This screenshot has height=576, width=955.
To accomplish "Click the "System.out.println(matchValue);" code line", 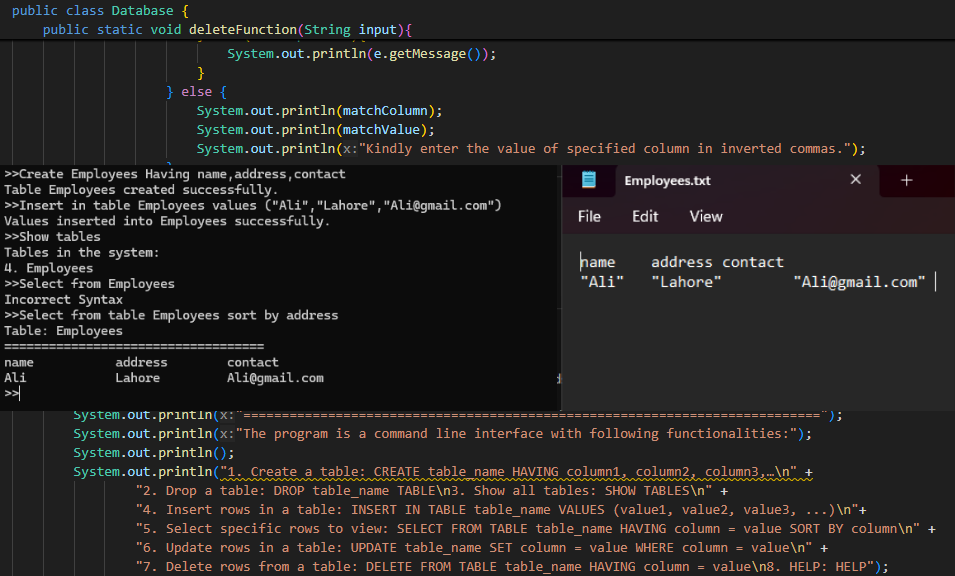I will pos(315,130).
